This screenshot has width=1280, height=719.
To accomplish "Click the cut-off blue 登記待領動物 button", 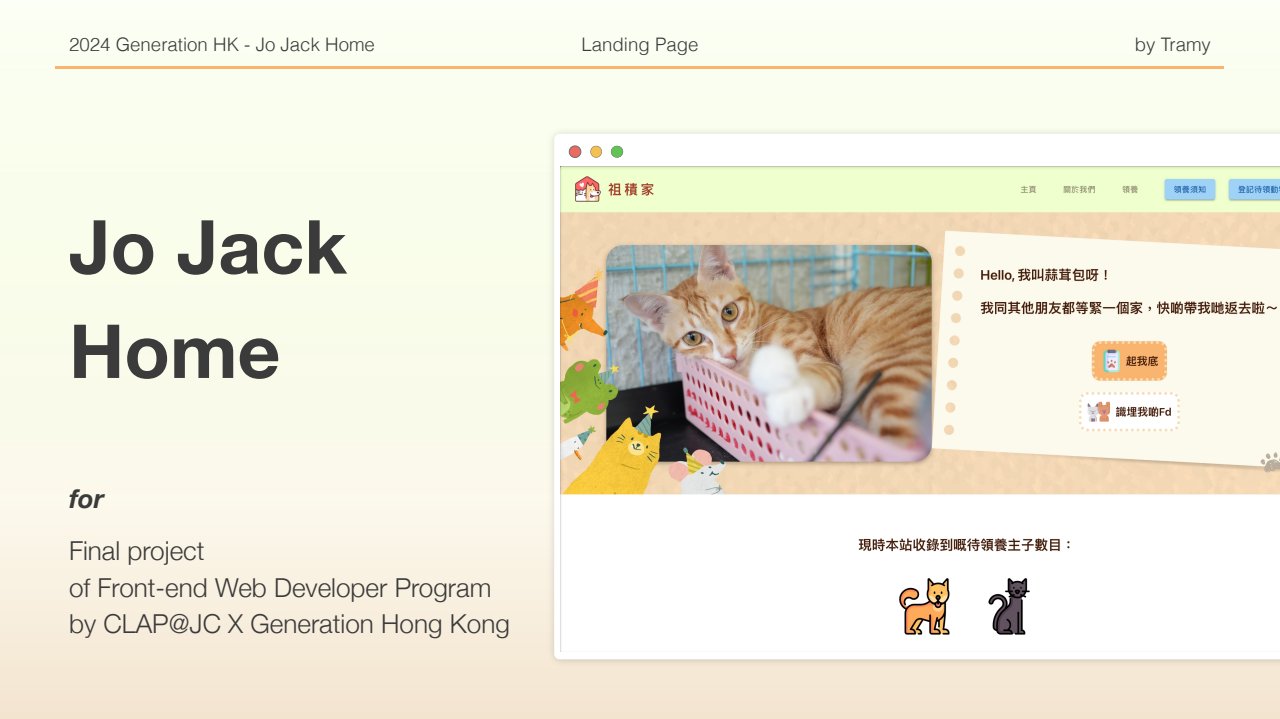I will (x=1255, y=189).
